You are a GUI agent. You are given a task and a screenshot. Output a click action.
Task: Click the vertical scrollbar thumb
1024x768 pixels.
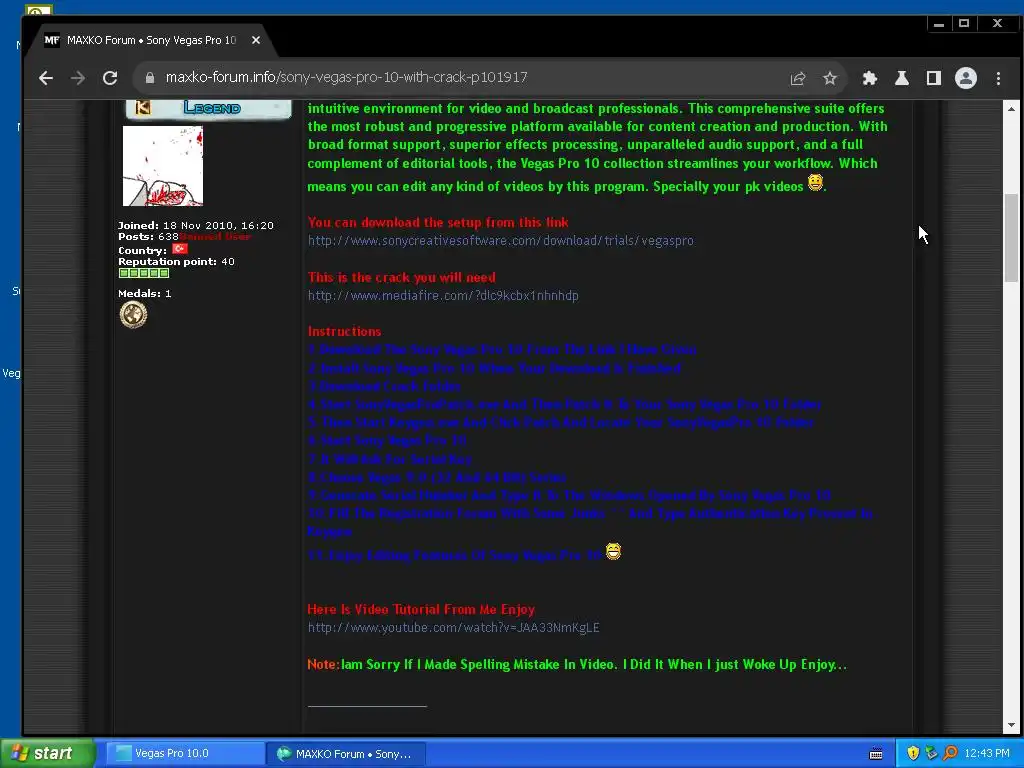1011,238
